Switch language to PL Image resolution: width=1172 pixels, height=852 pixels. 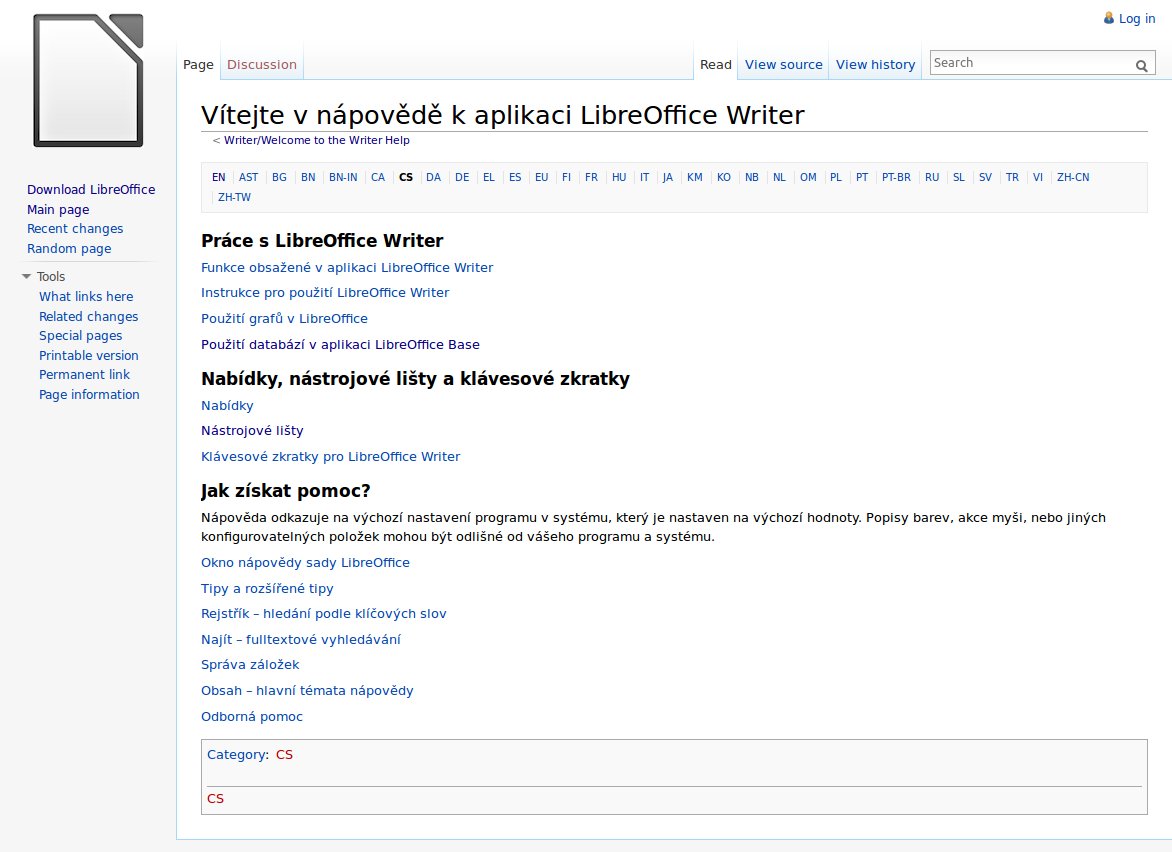[x=836, y=177]
